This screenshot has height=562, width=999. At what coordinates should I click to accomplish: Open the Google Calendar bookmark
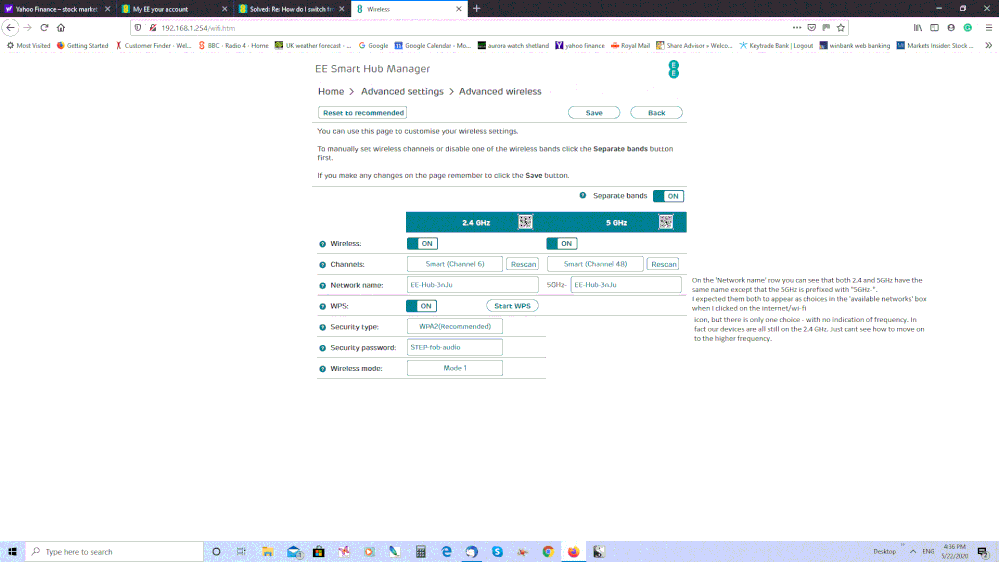coord(433,45)
